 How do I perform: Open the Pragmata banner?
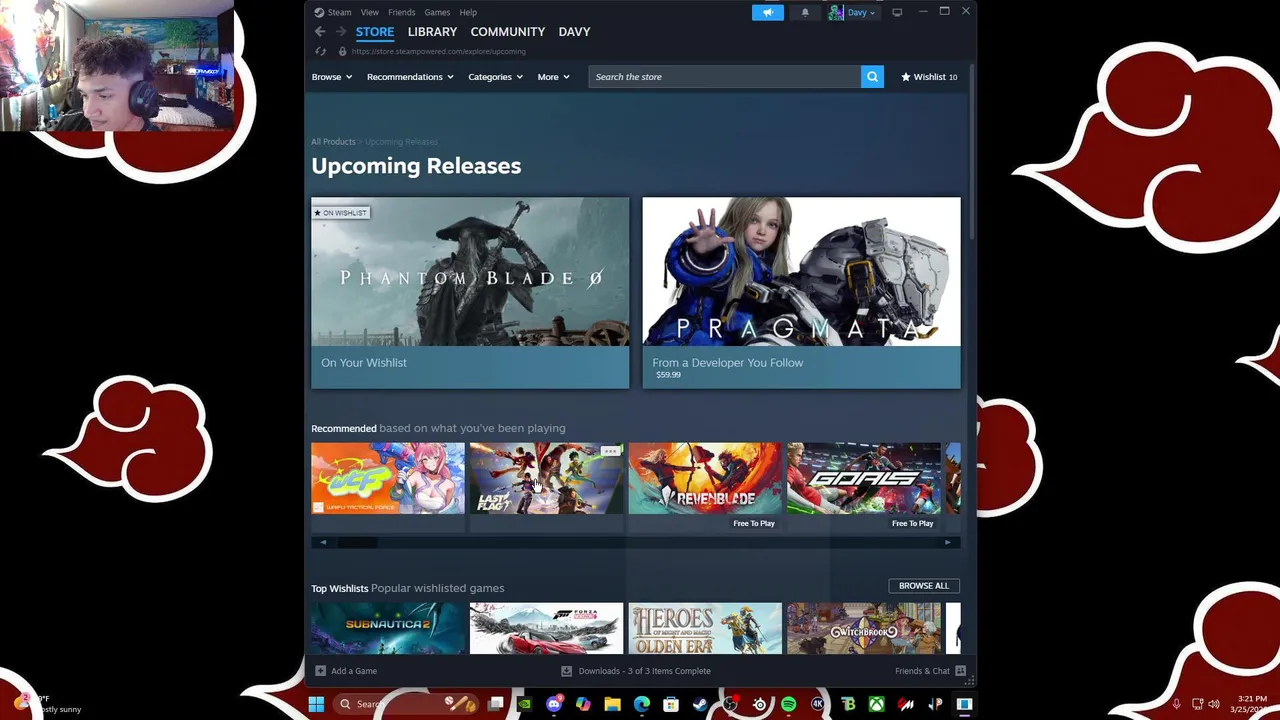(801, 292)
